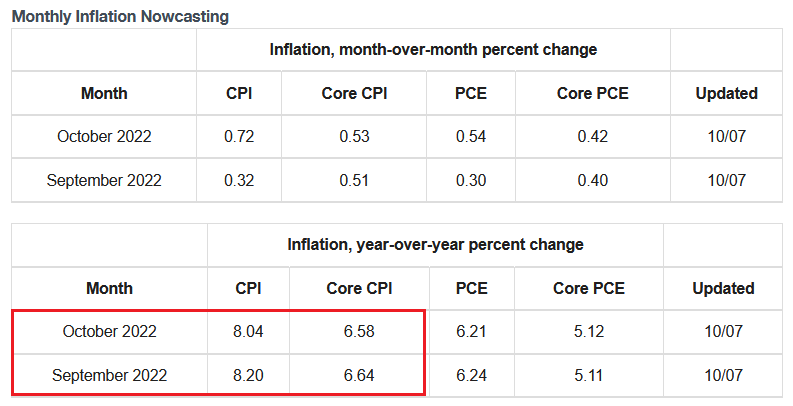Select Core PCE value 0.42
The image size is (793, 406).
[593, 137]
